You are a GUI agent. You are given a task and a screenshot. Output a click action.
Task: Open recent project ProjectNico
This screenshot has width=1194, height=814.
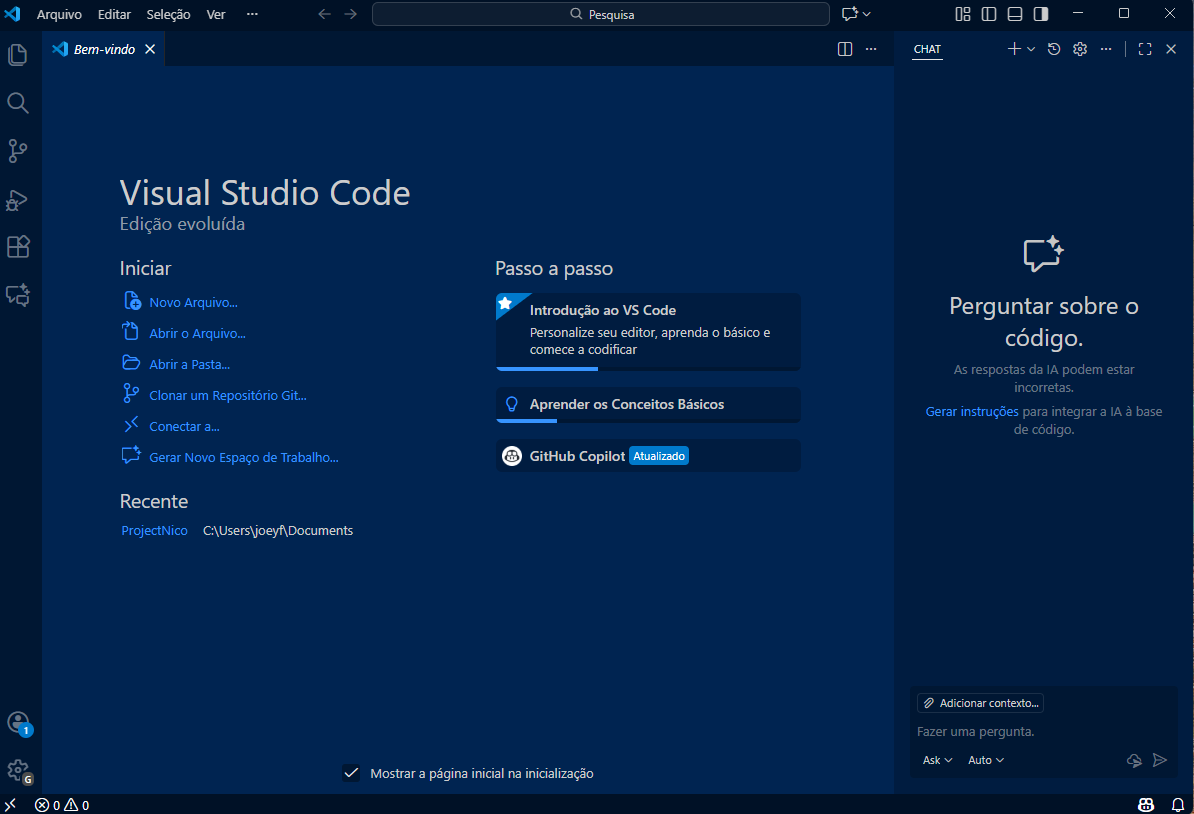click(155, 530)
